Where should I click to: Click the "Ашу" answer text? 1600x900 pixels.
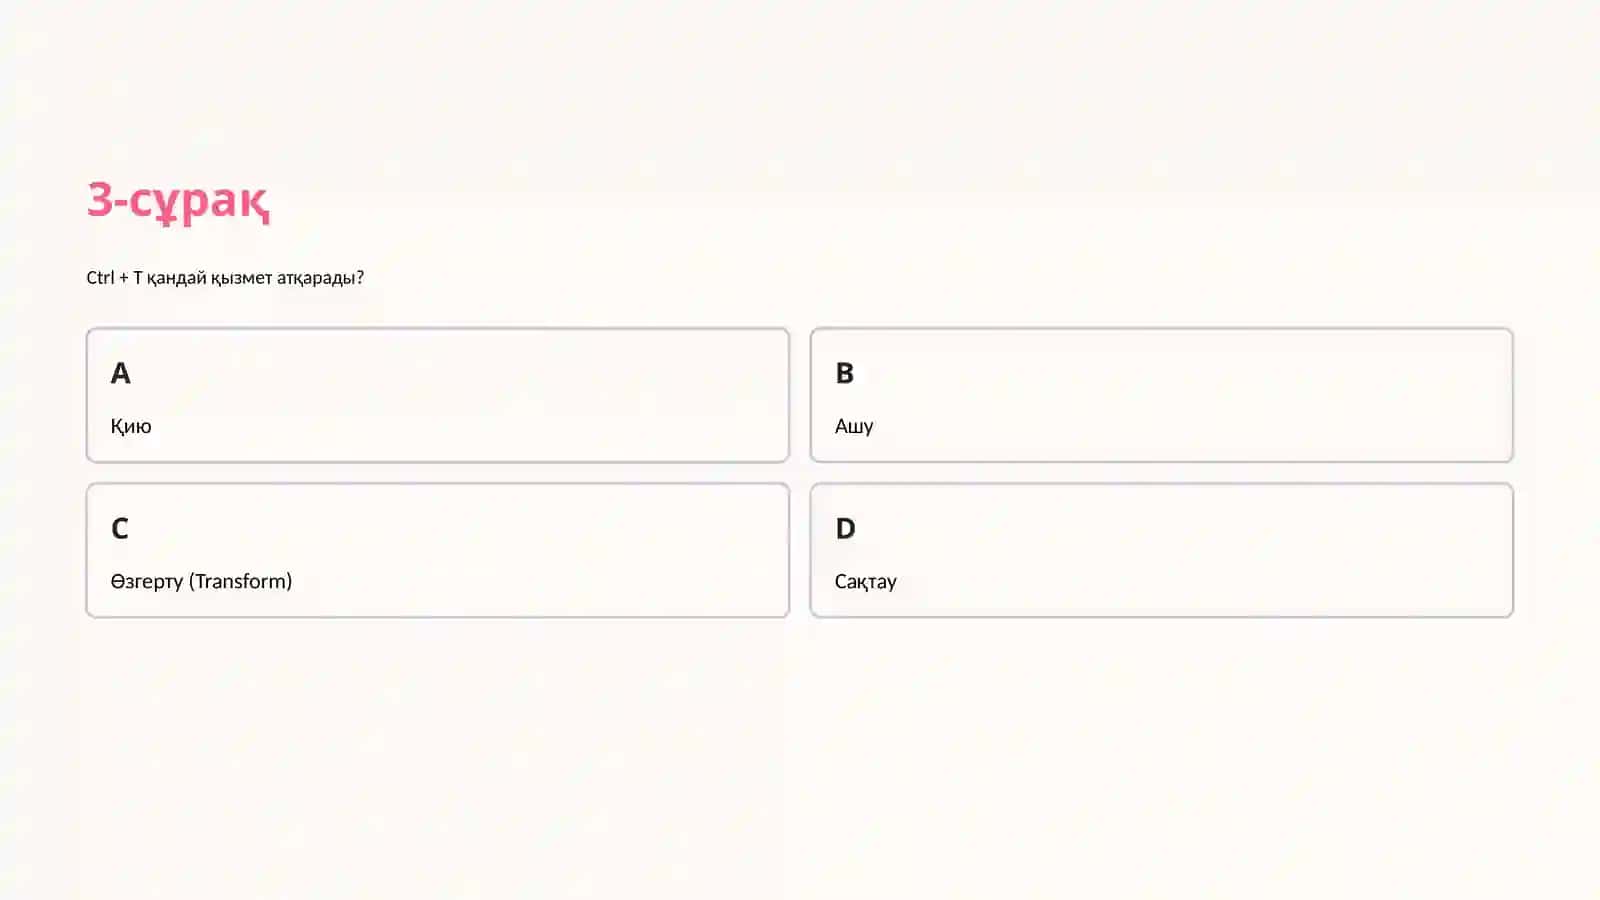pyautogui.click(x=854, y=426)
